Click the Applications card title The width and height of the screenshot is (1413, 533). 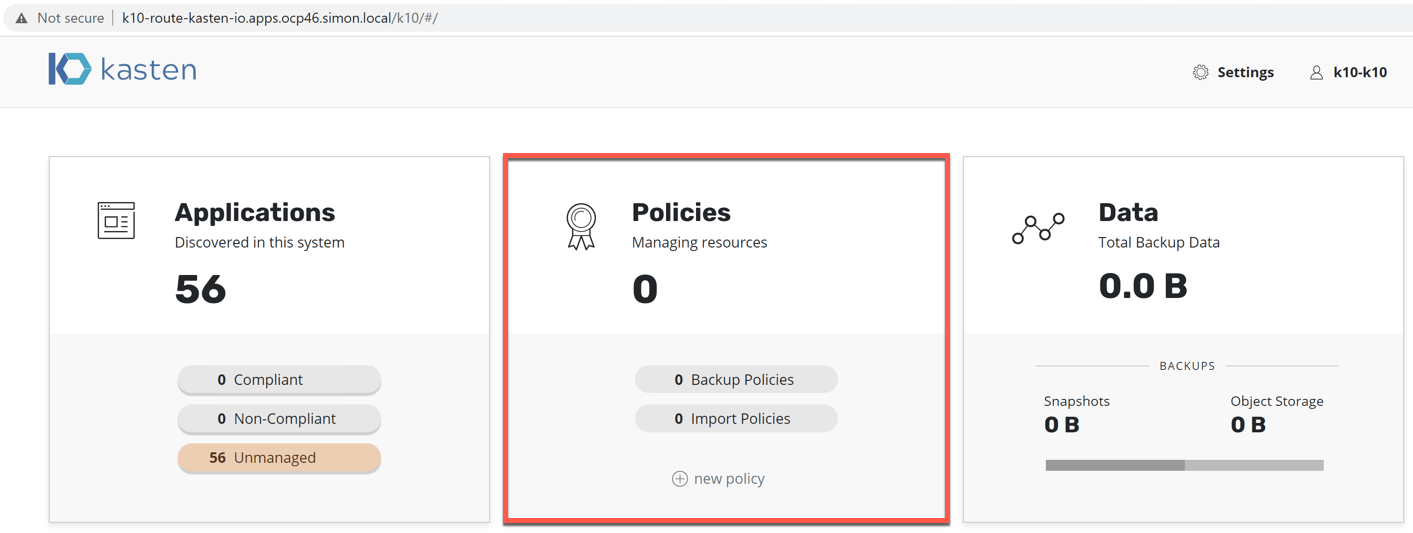[x=255, y=212]
